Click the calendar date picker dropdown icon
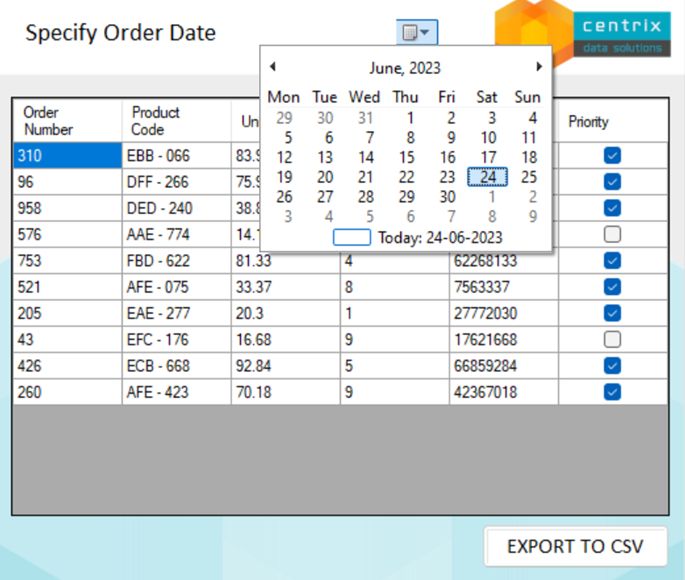This screenshot has width=685, height=580. pos(416,33)
